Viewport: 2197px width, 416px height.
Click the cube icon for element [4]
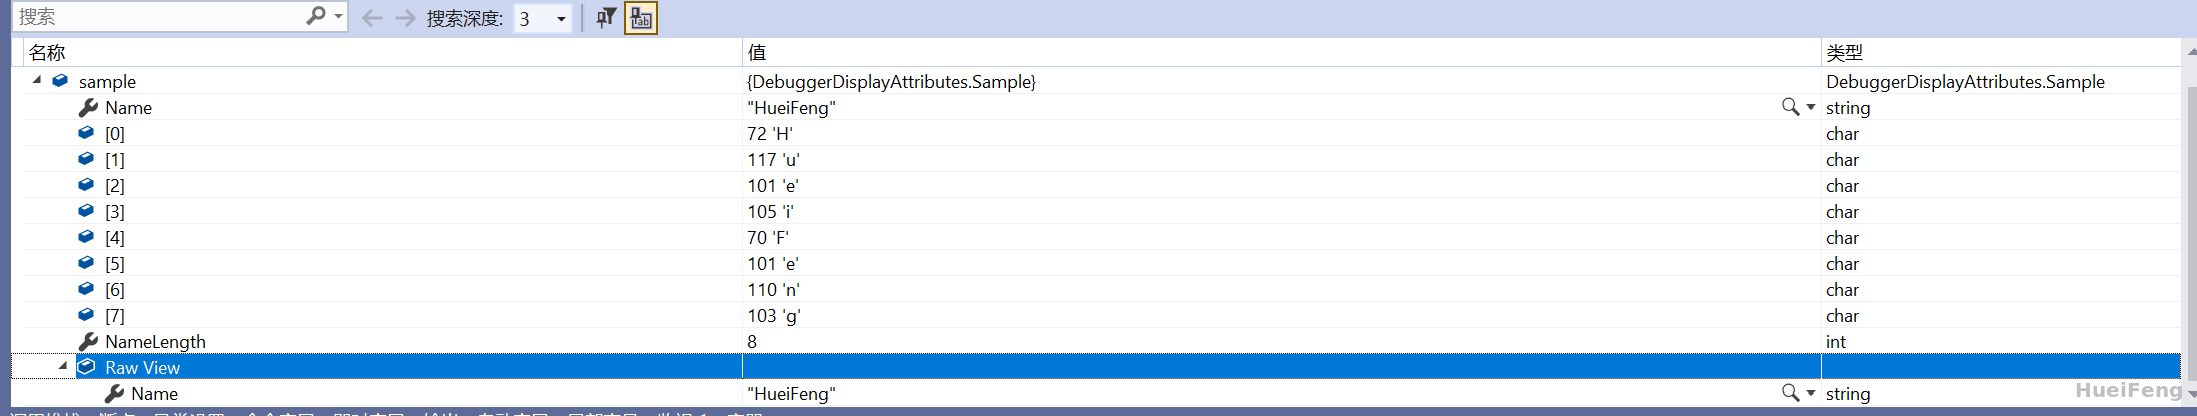pyautogui.click(x=87, y=237)
